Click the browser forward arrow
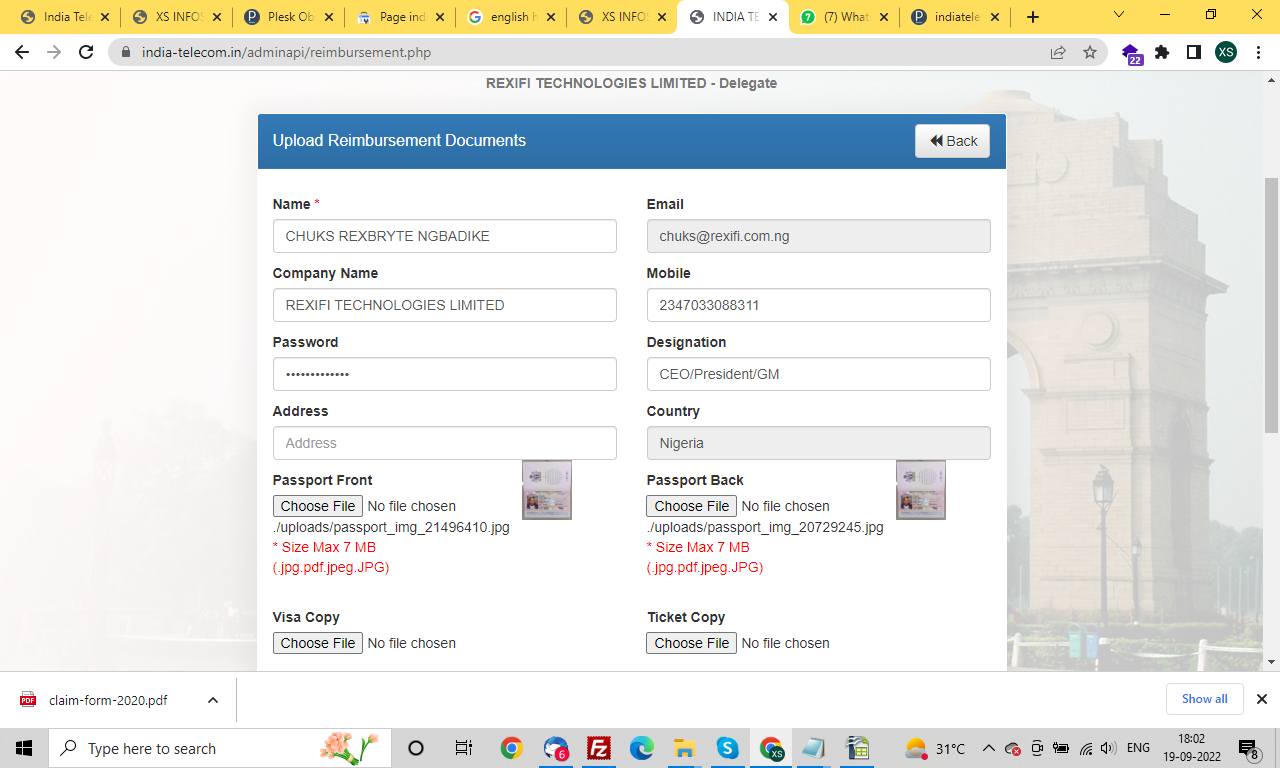Image resolution: width=1280 pixels, height=768 pixels. [54, 52]
